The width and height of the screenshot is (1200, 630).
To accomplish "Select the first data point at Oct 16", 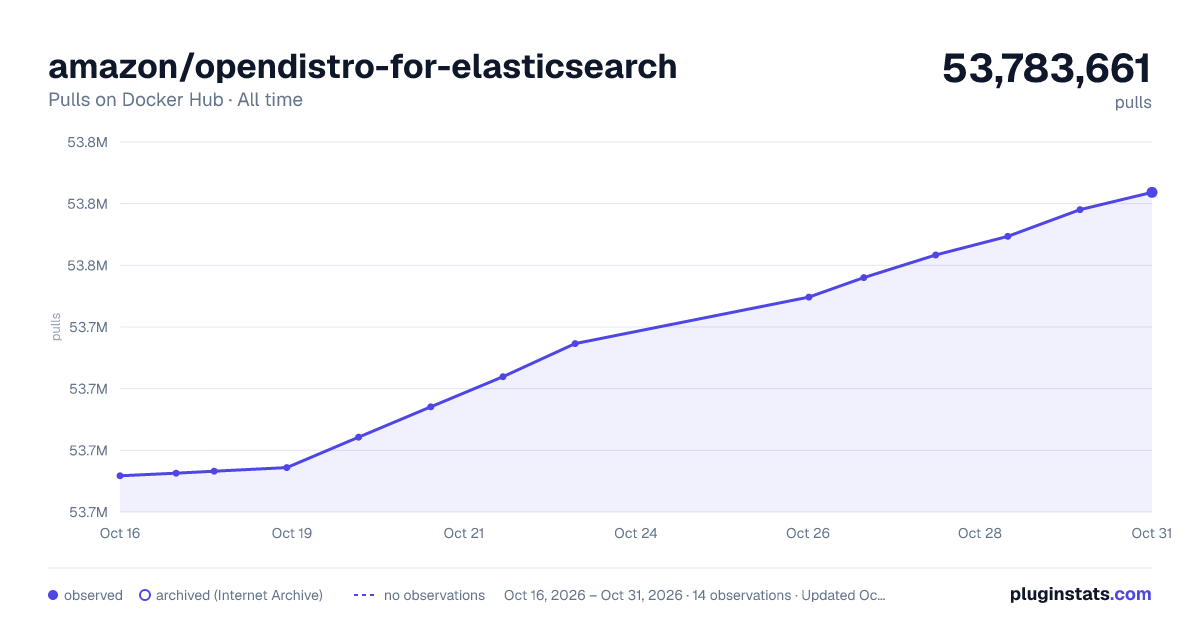I will (x=120, y=476).
